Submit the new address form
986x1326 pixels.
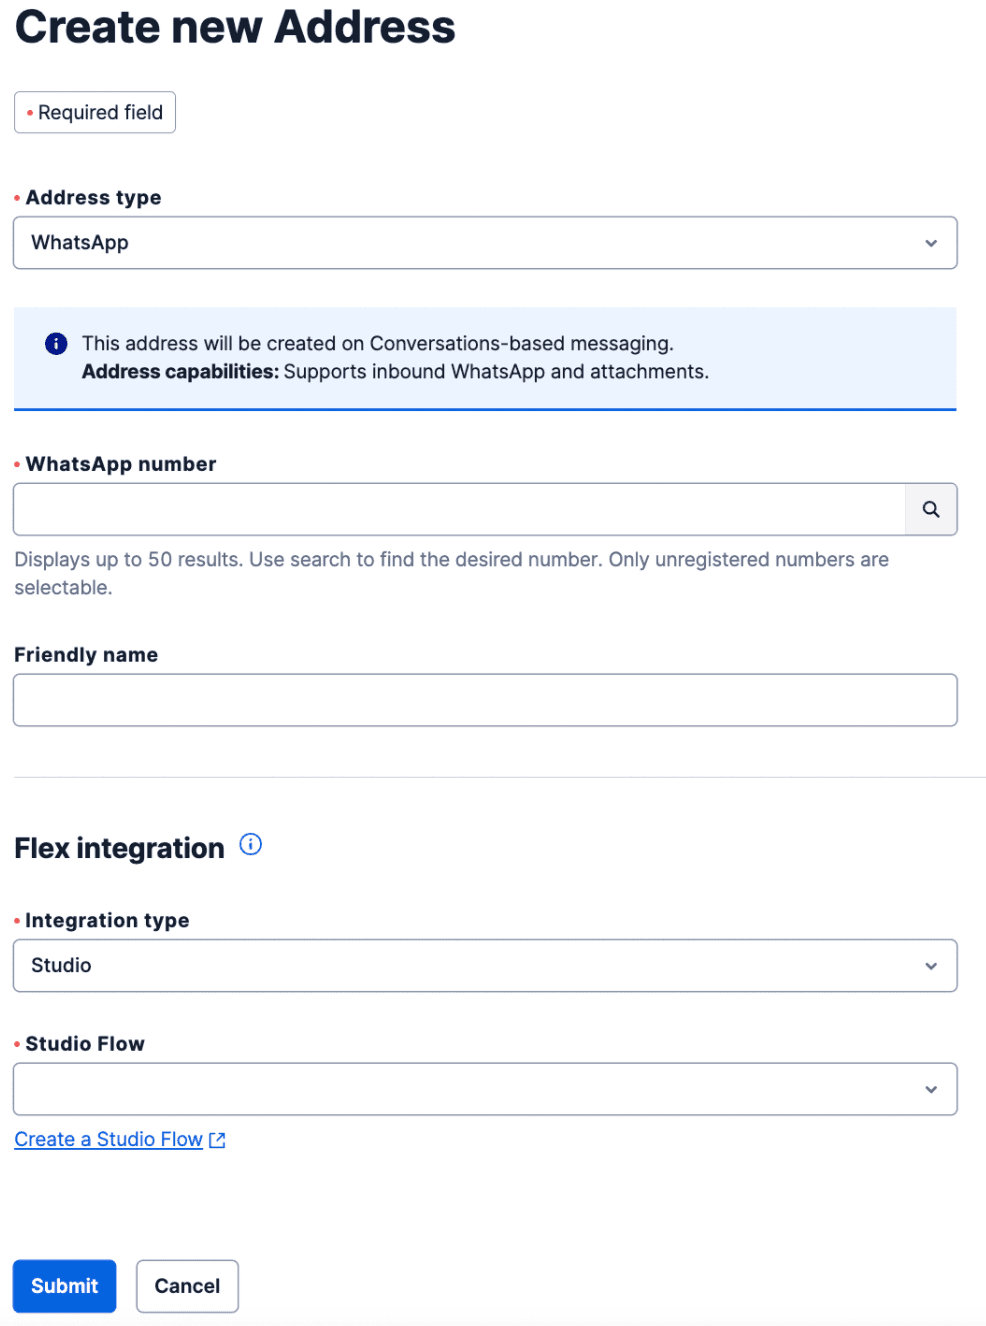(x=64, y=1286)
